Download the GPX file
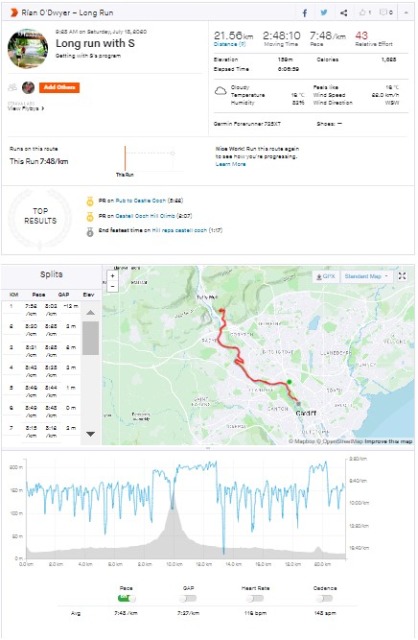 coord(326,276)
